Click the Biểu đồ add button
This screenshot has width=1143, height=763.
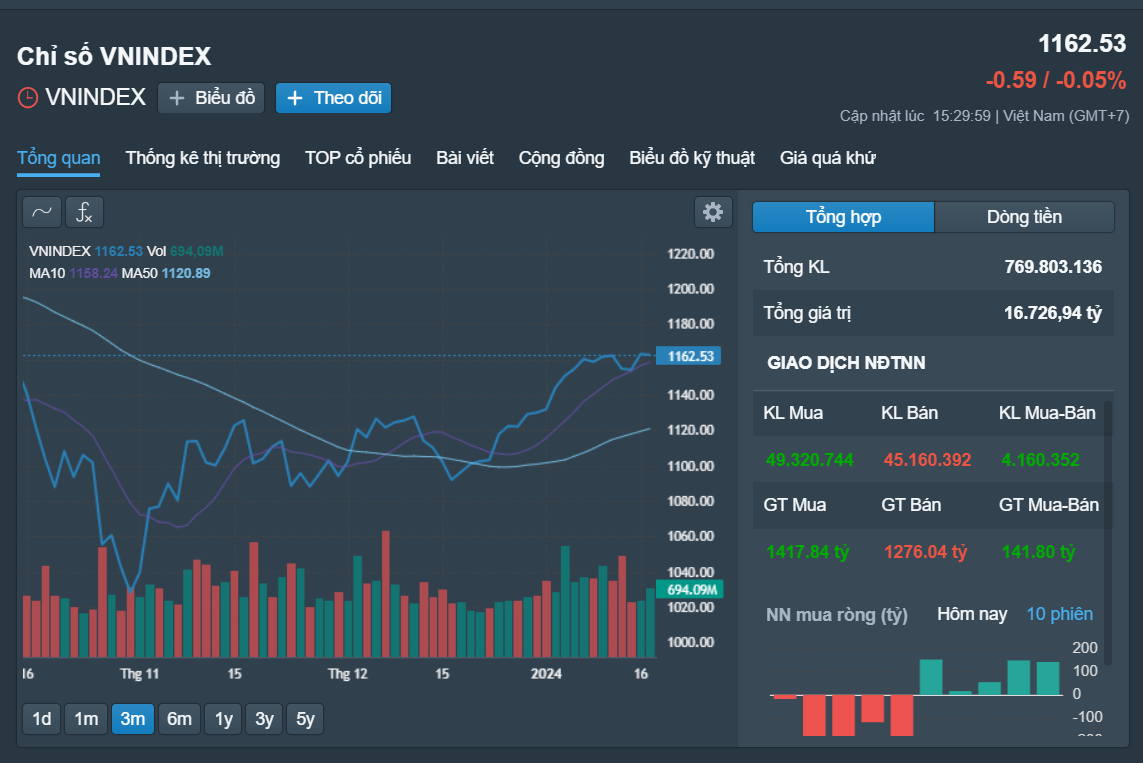coord(211,98)
